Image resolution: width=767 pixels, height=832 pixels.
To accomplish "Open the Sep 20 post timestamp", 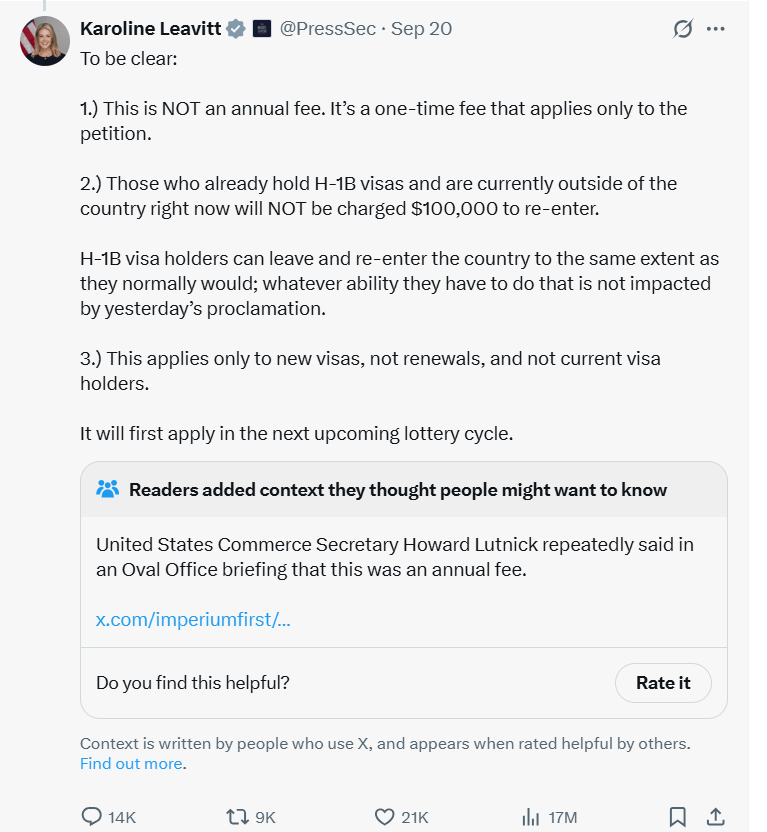I will point(421,28).
